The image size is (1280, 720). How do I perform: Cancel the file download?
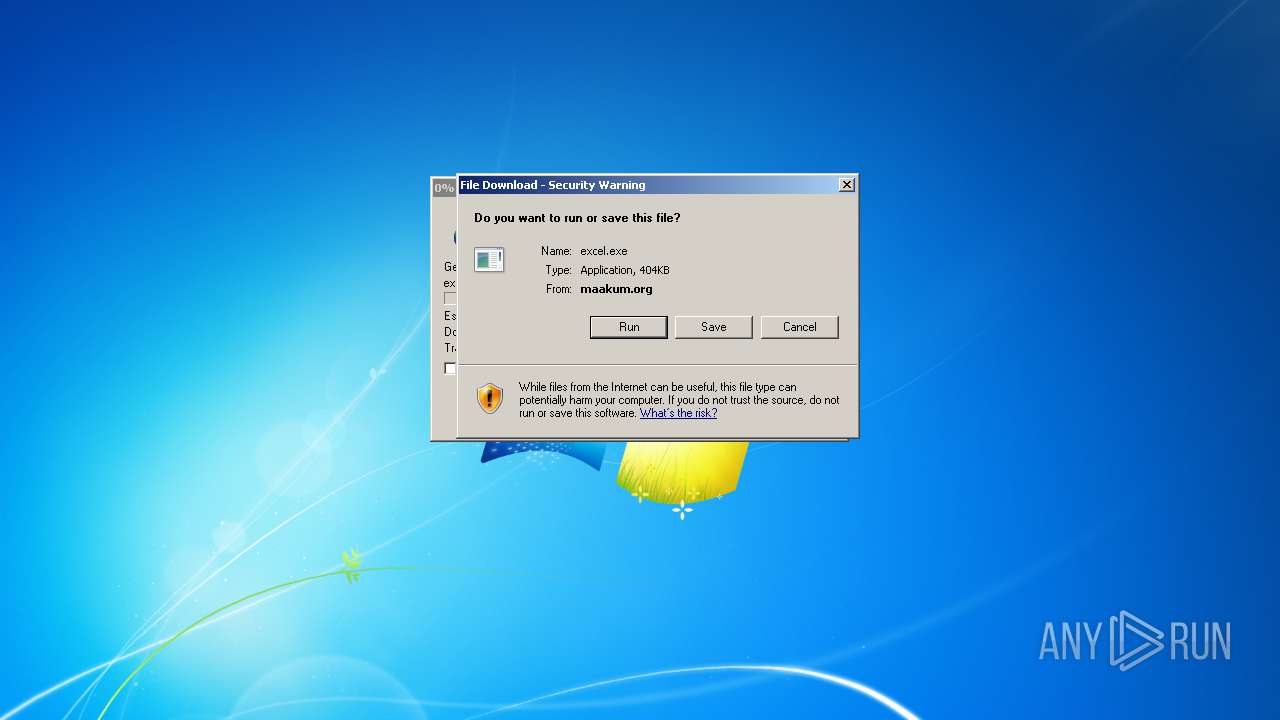[799, 327]
